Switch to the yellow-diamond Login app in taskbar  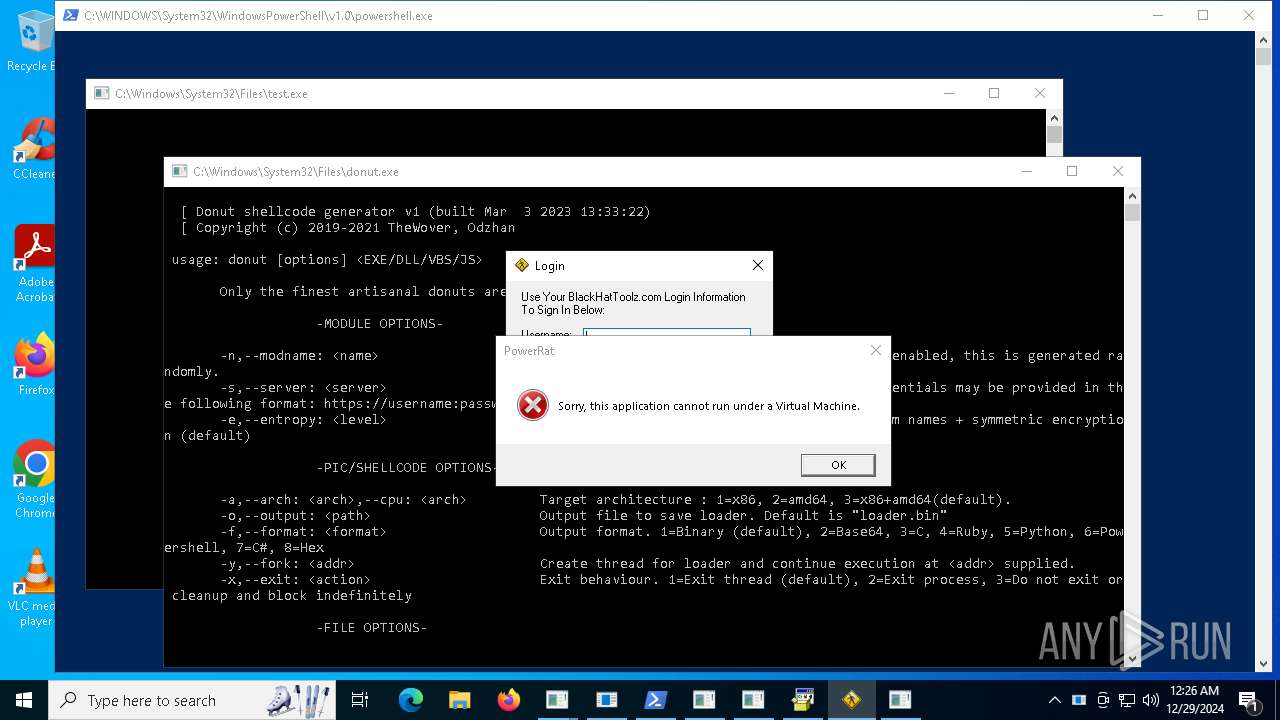[x=851, y=700]
